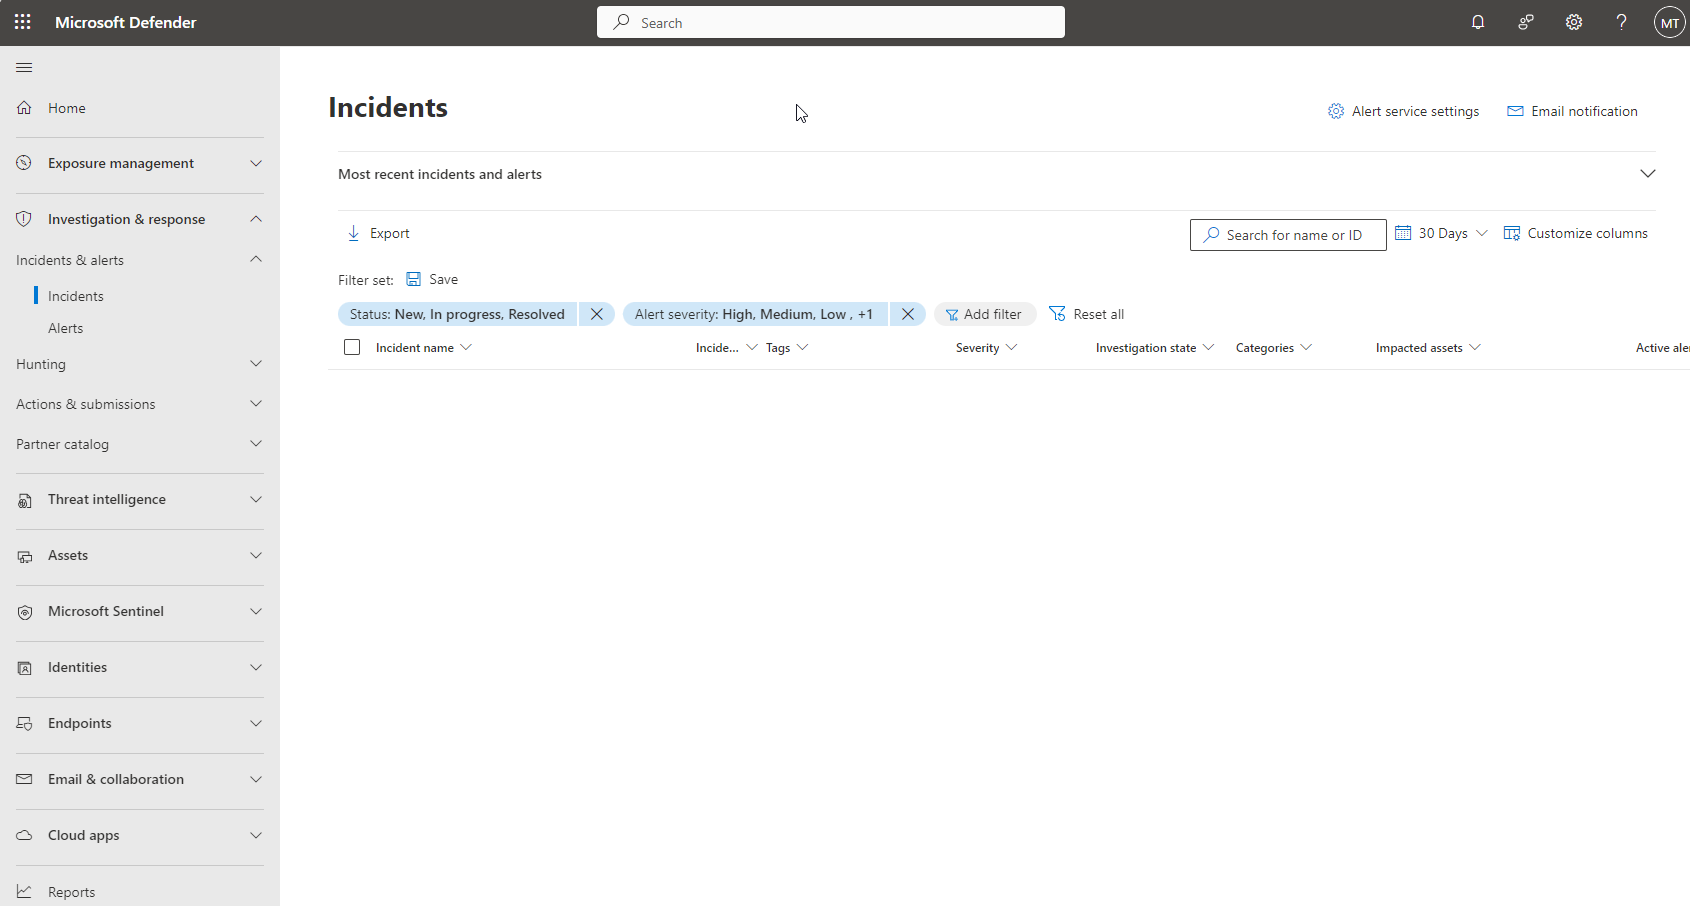Expand Partner catalog section
The image size is (1690, 906).
coord(256,444)
